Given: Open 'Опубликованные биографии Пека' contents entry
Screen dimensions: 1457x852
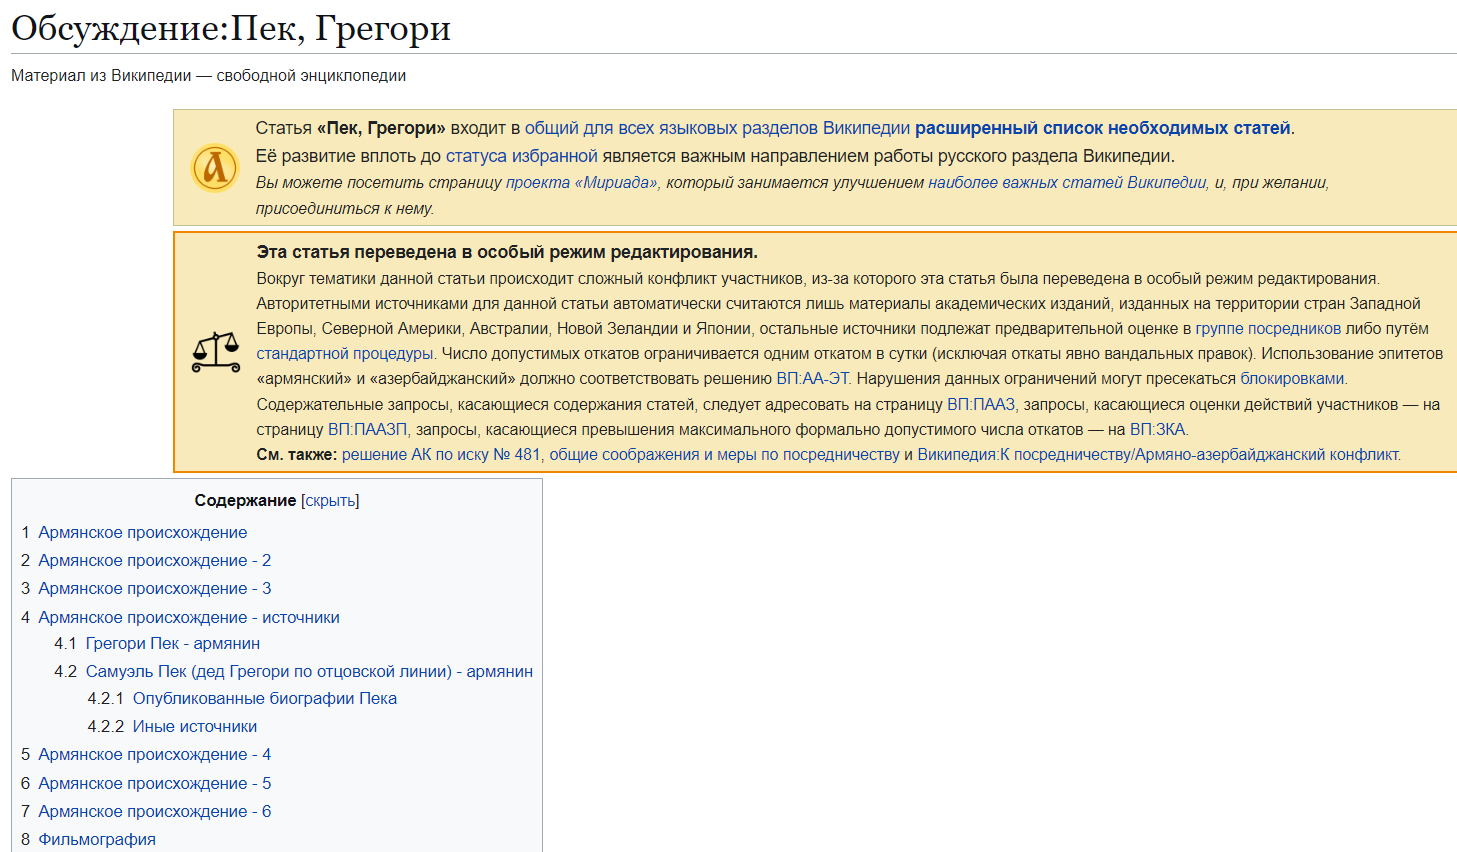Looking at the screenshot, I should pyautogui.click(x=265, y=699).
